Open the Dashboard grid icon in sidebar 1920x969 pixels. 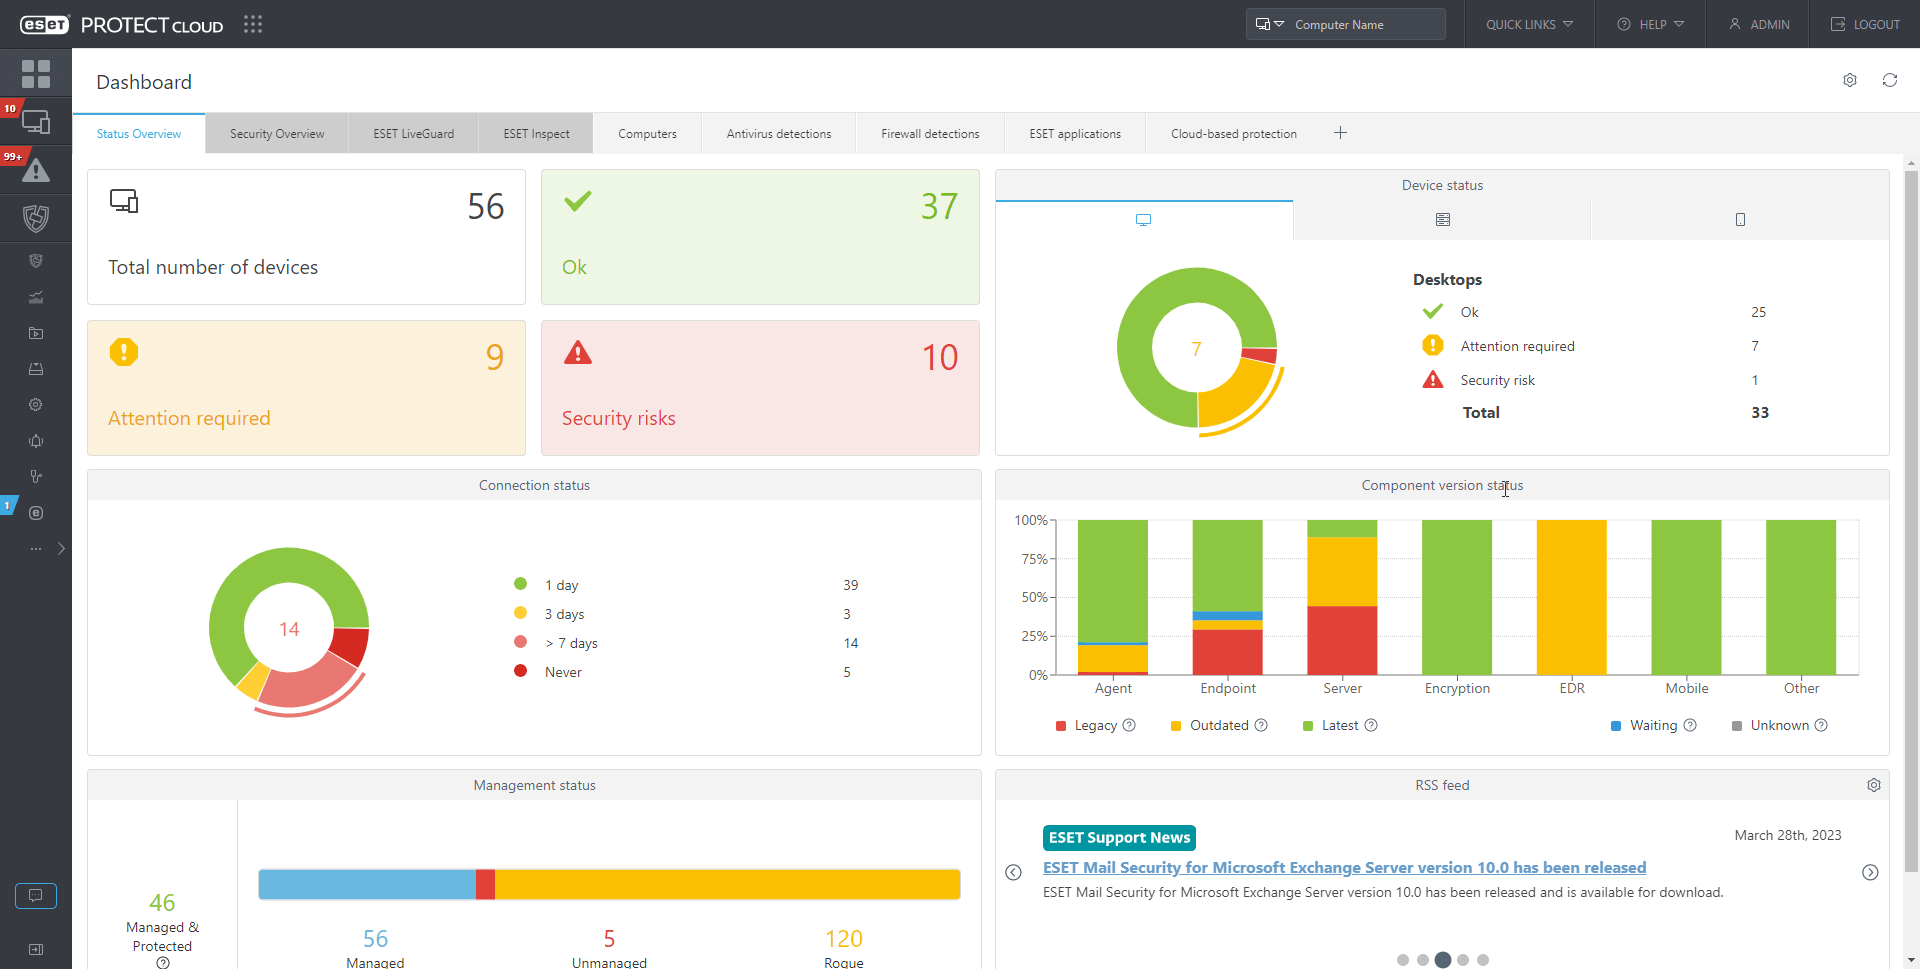pyautogui.click(x=36, y=73)
